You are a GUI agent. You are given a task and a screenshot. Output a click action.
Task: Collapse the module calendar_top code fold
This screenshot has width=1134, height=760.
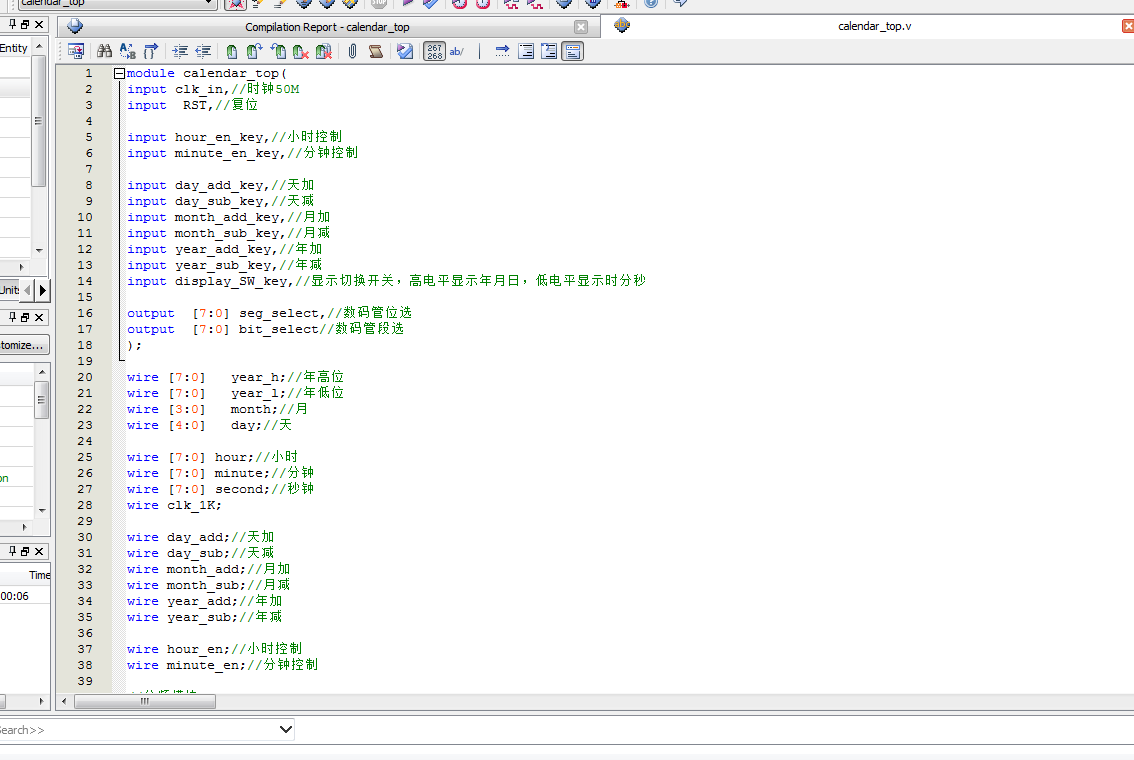119,73
